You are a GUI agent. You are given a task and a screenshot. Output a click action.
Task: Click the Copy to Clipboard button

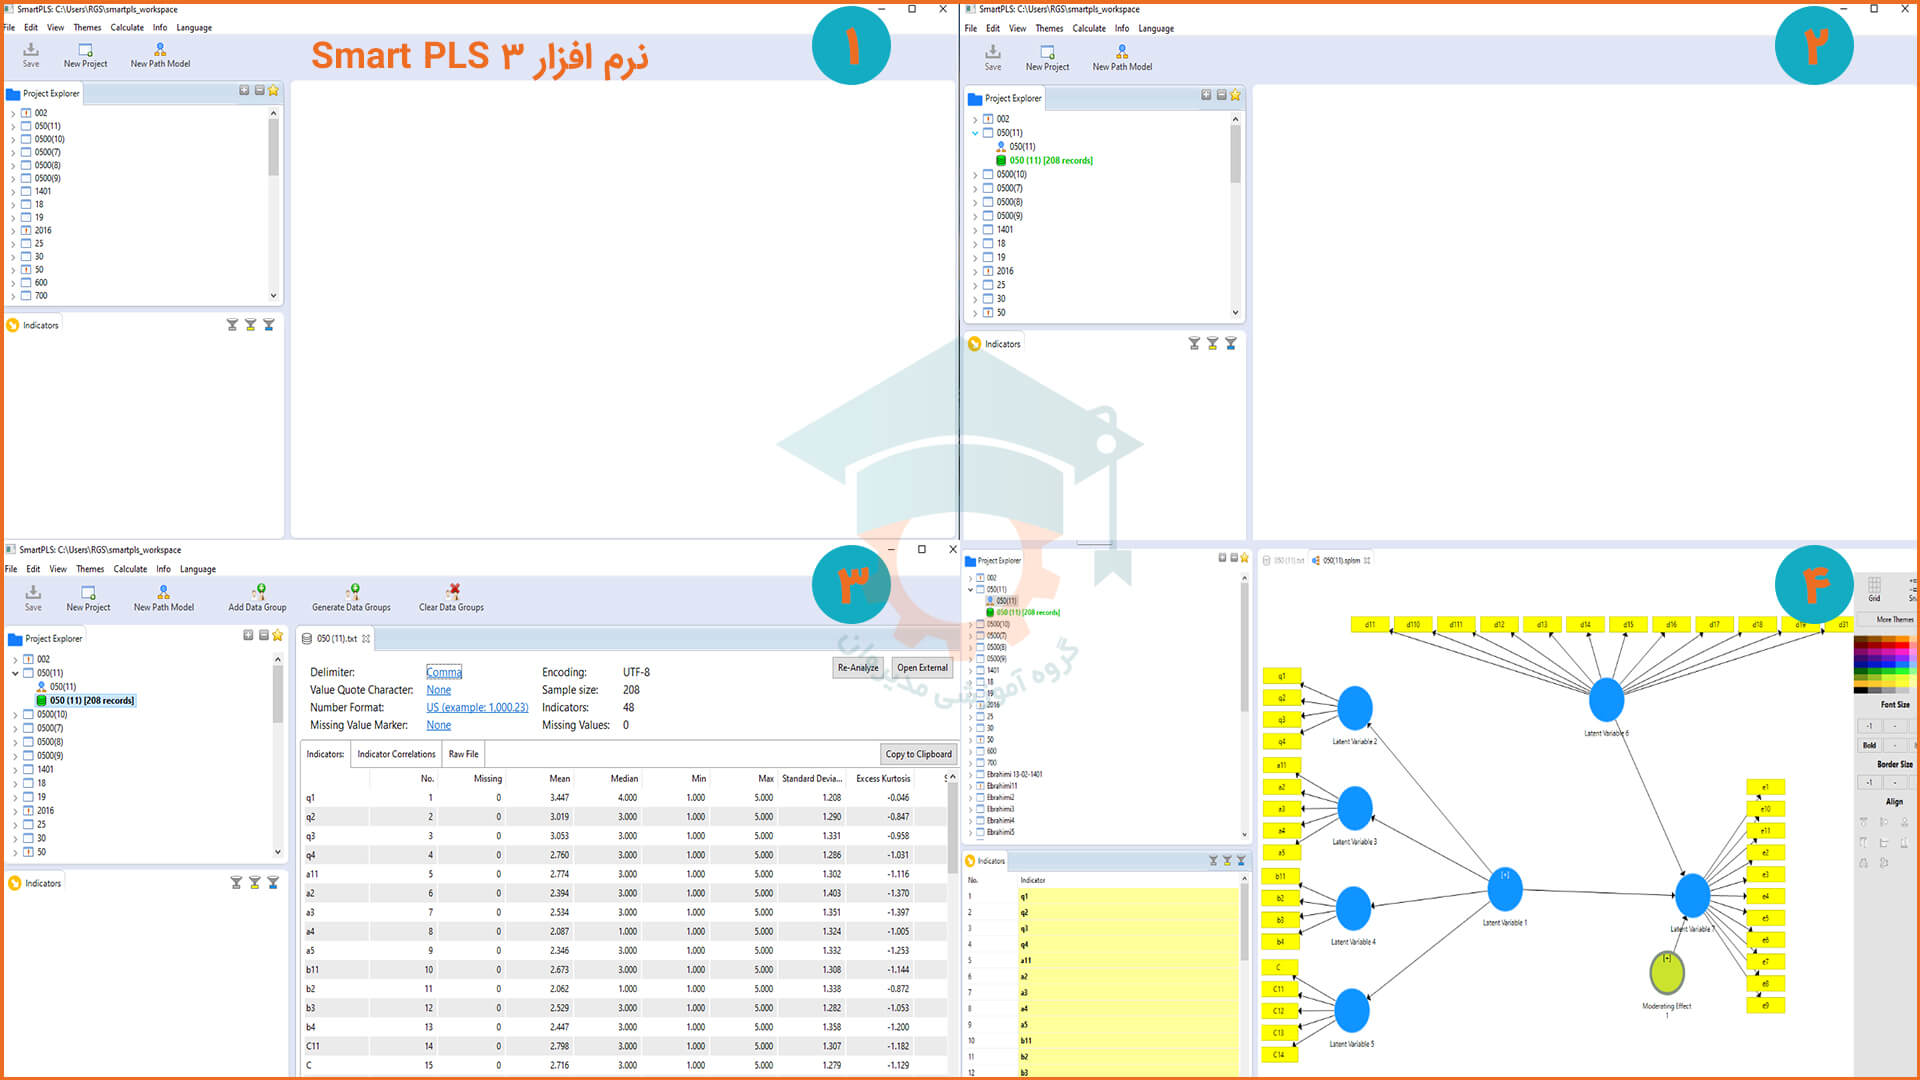[x=918, y=753]
